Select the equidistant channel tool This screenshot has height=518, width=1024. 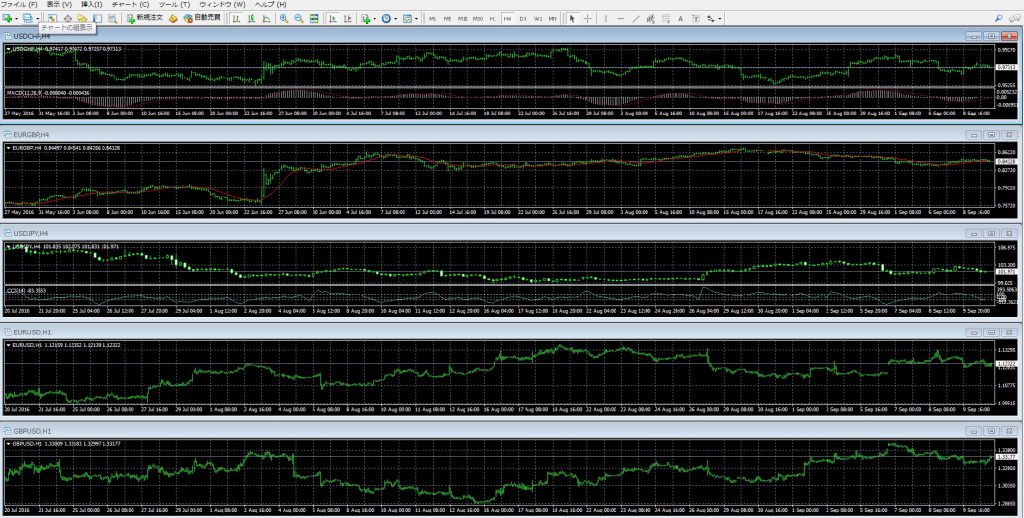click(x=650, y=18)
